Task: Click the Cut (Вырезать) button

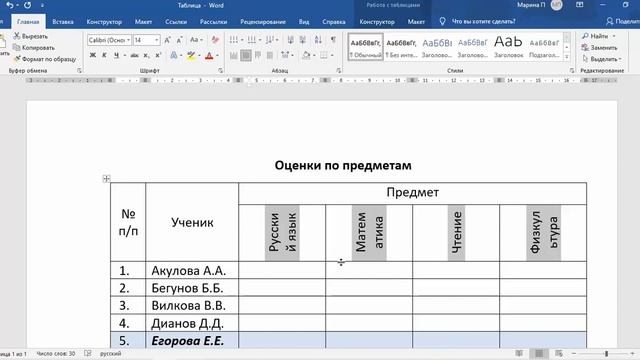Action: (x=31, y=36)
